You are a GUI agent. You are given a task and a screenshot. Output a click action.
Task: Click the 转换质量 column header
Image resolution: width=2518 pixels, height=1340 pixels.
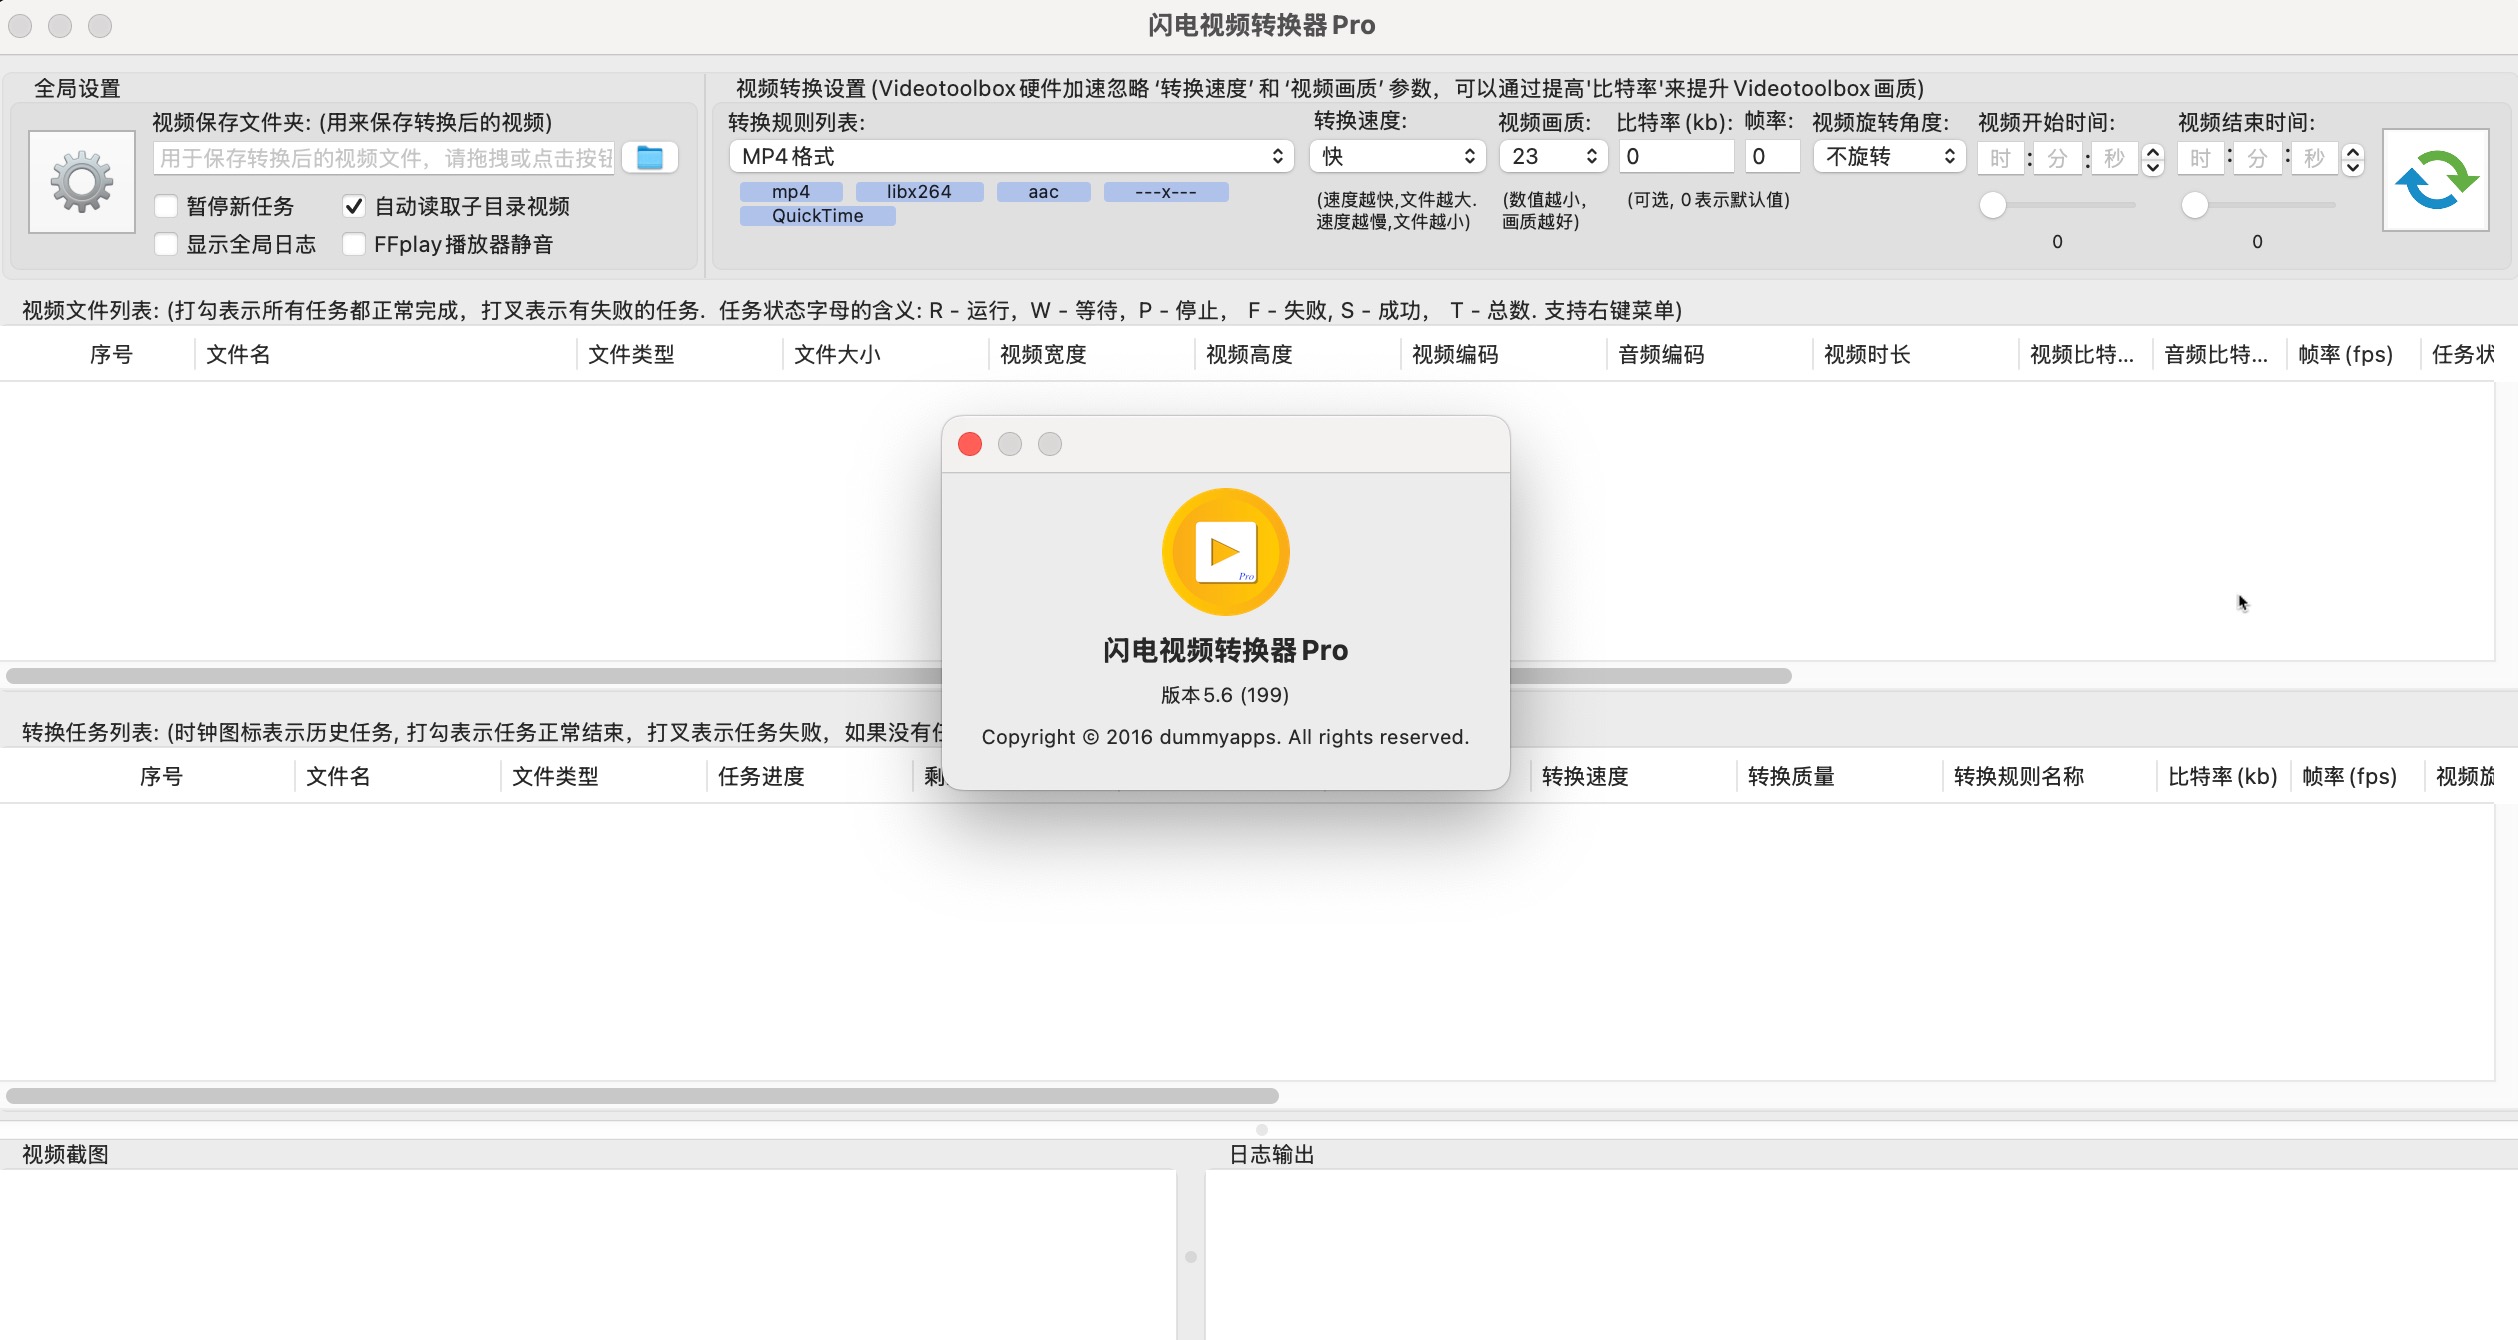point(1839,776)
